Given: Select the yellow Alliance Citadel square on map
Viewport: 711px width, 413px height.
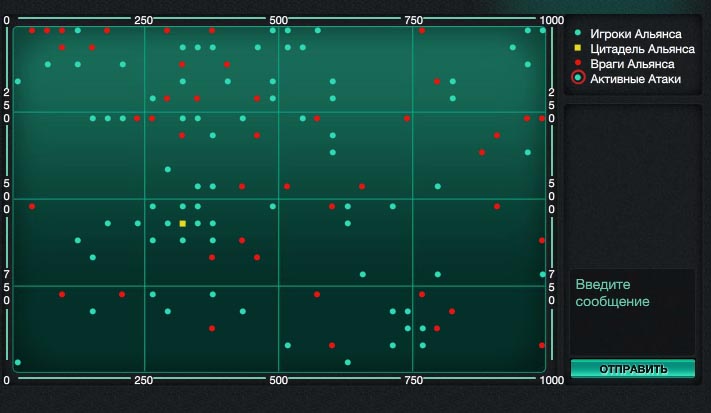Looking at the screenshot, I should click(x=183, y=224).
